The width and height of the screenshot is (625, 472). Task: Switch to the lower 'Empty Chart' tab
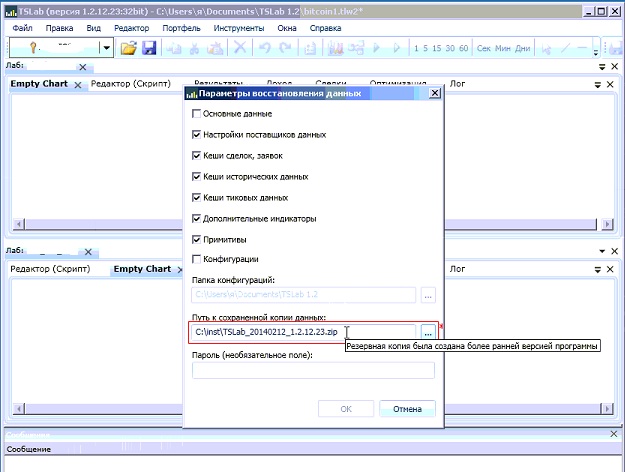click(x=142, y=269)
